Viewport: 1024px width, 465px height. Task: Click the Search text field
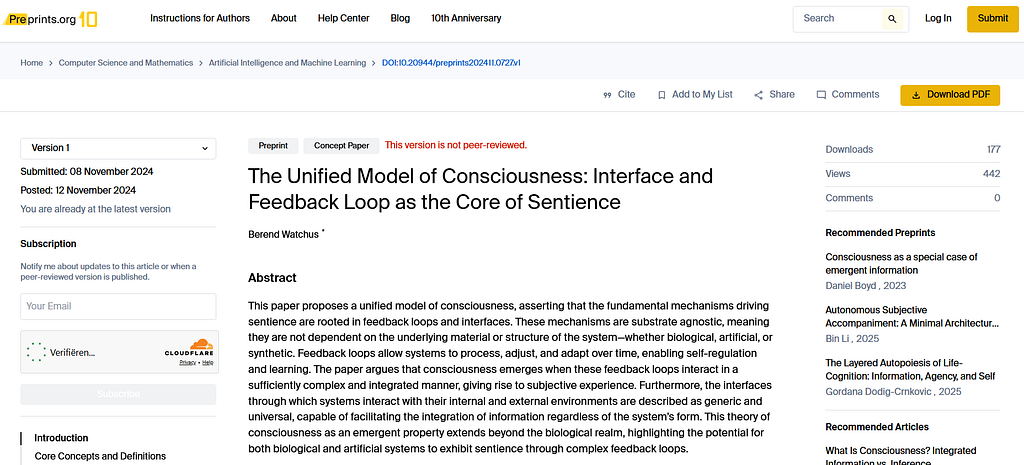click(x=839, y=19)
